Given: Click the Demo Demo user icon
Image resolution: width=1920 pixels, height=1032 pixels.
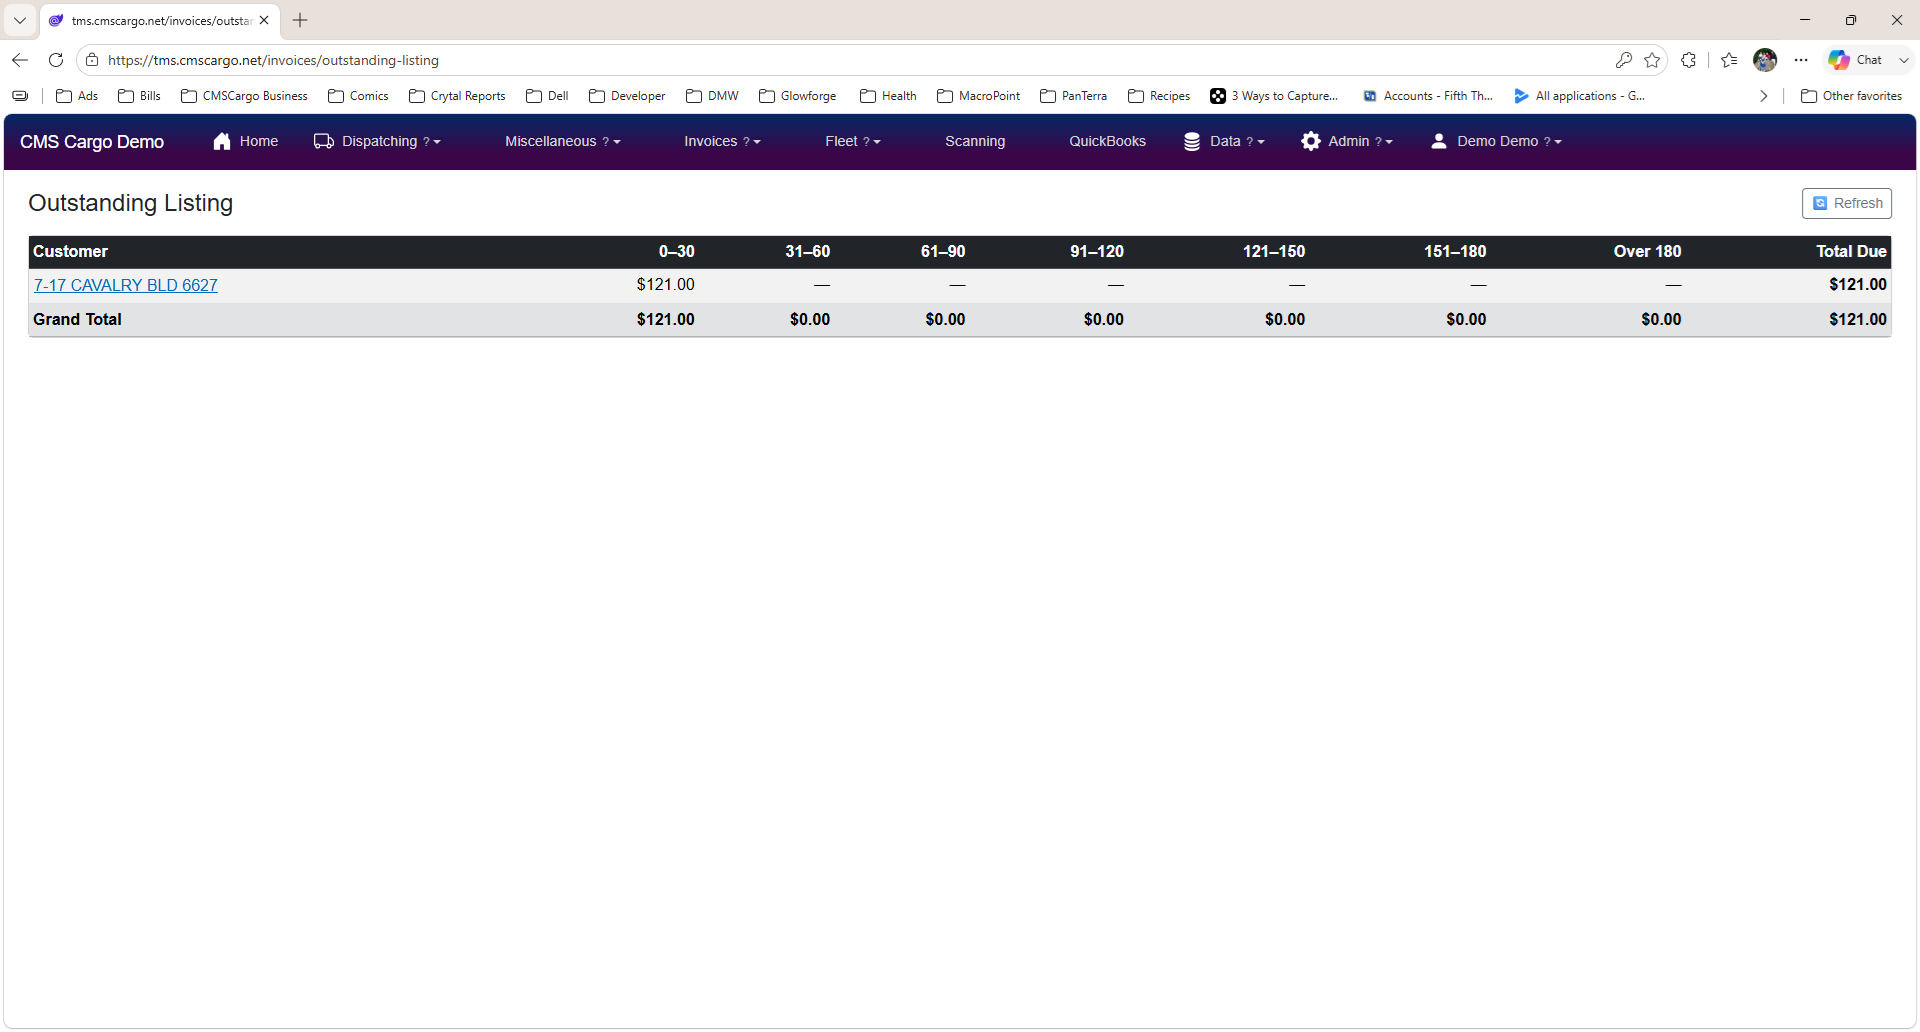Looking at the screenshot, I should (1439, 141).
